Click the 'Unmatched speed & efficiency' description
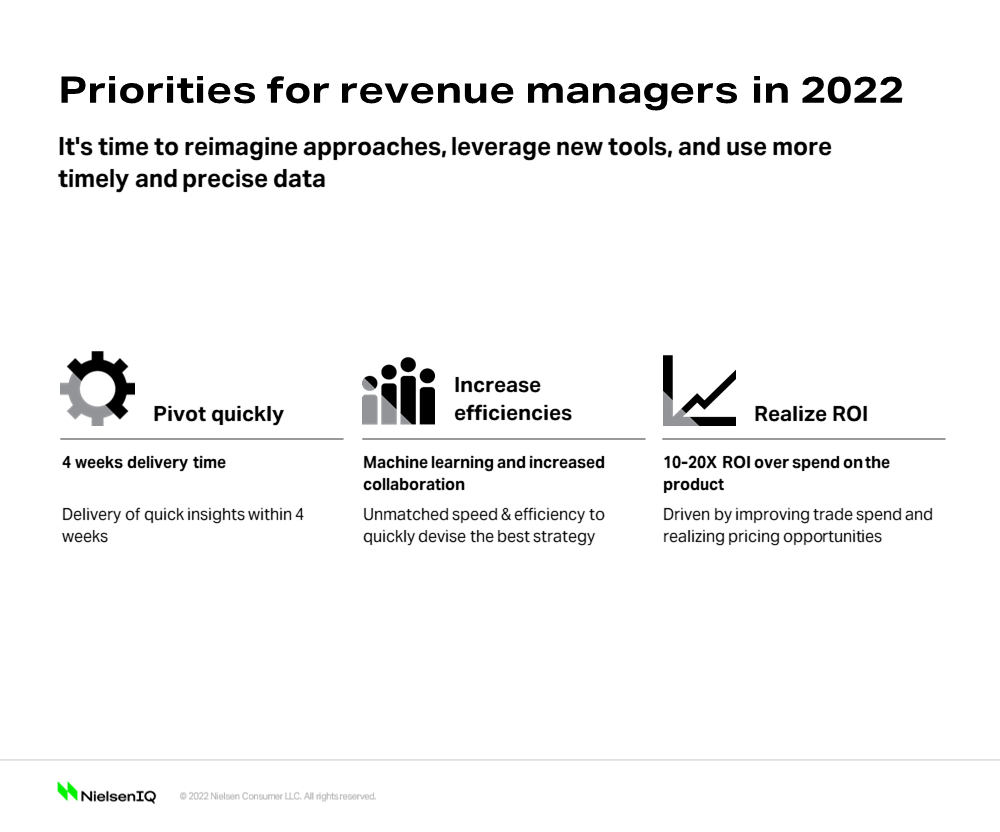 click(484, 525)
